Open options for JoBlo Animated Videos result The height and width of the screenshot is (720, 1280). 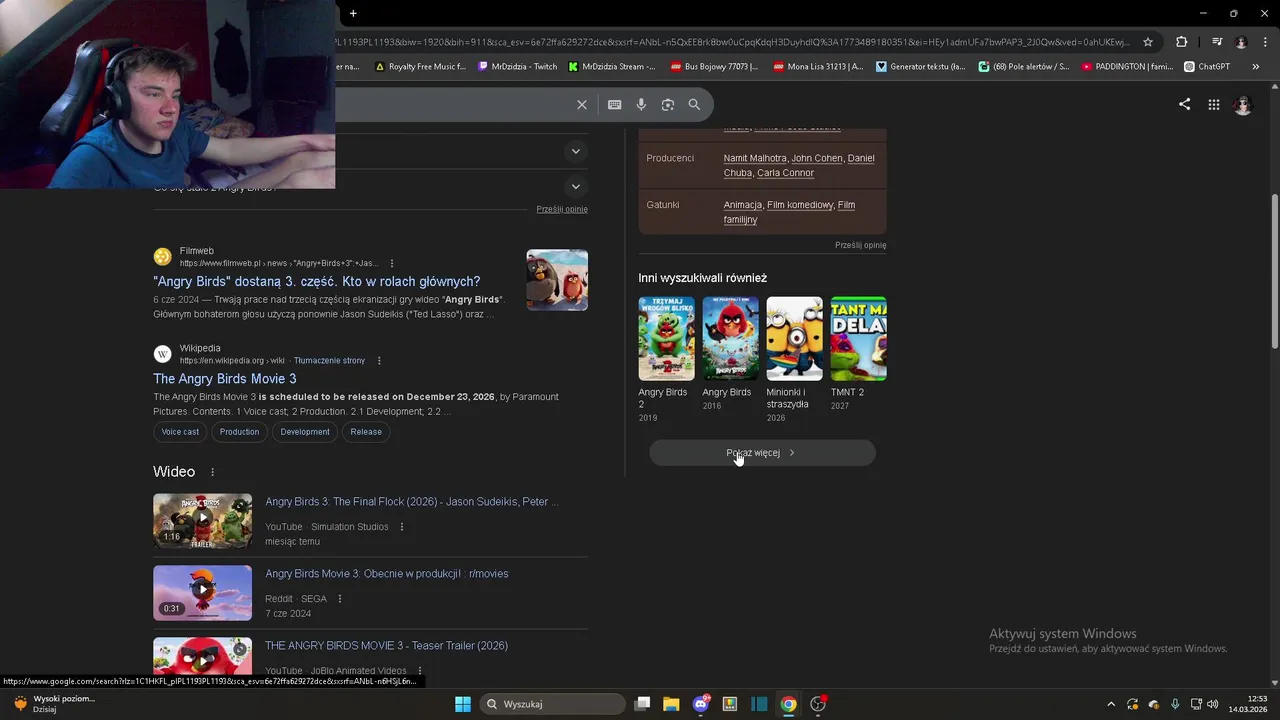click(x=420, y=671)
